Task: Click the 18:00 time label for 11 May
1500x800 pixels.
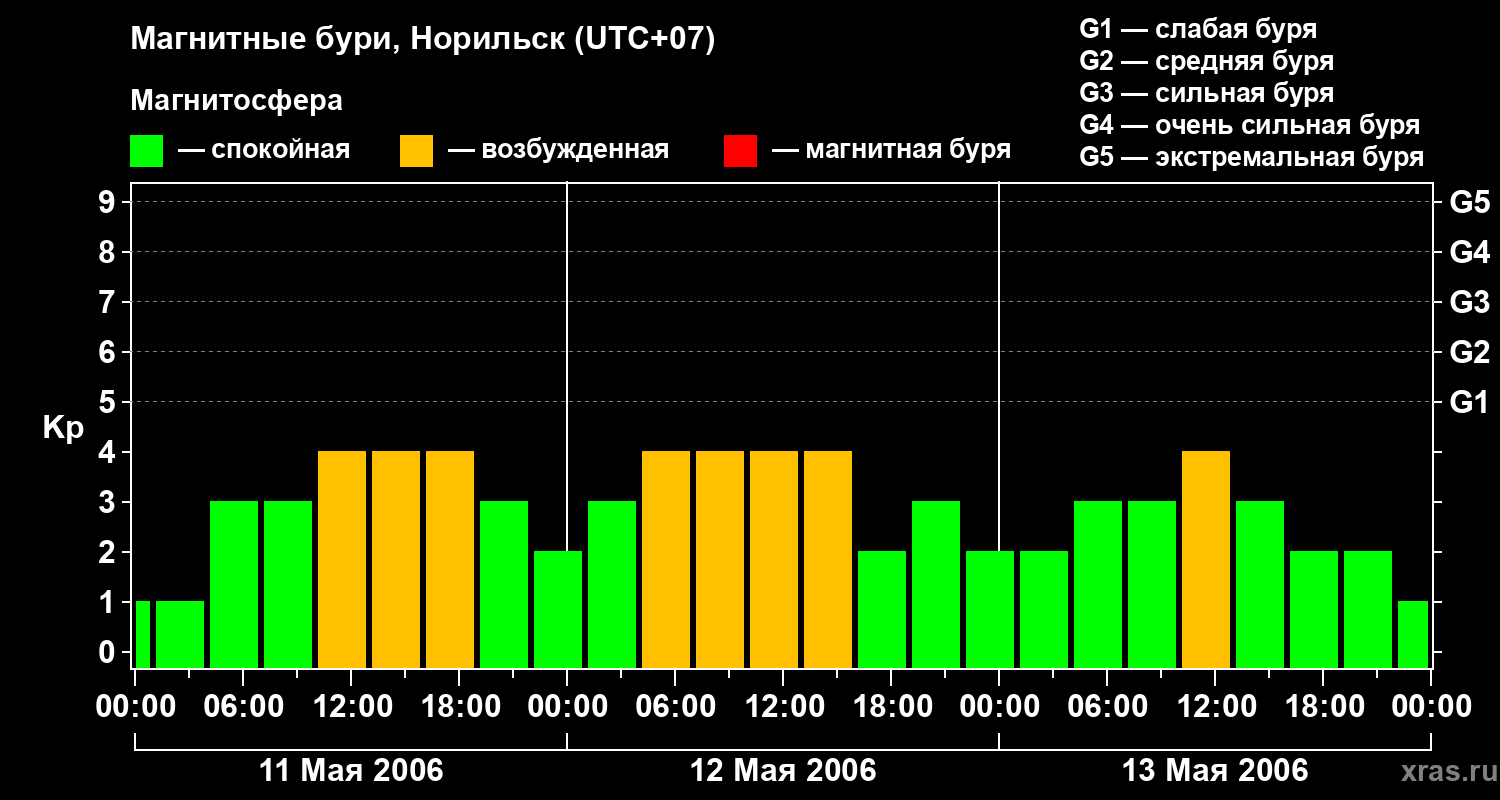Action: (x=459, y=707)
